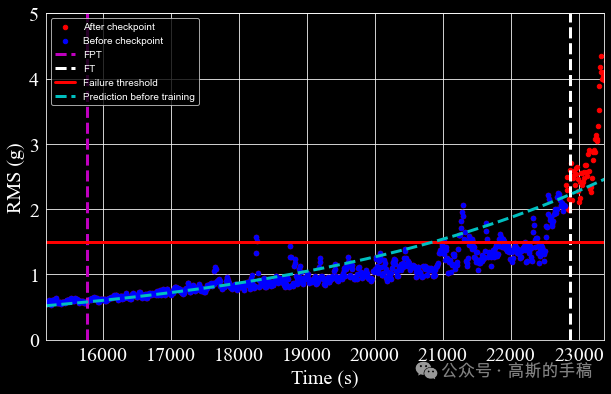611x394 pixels.
Task: Click the red dot legend marker
Action: [65, 27]
